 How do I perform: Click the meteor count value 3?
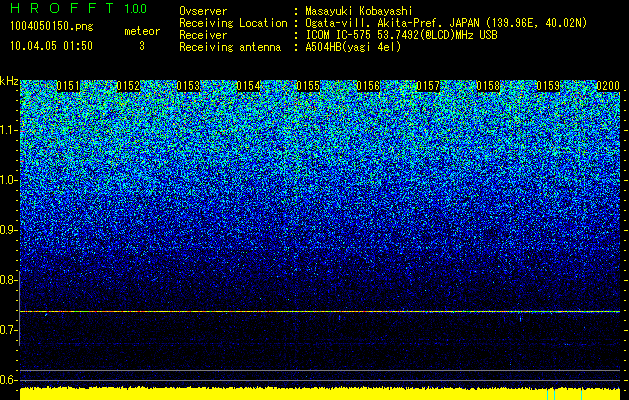pos(142,46)
